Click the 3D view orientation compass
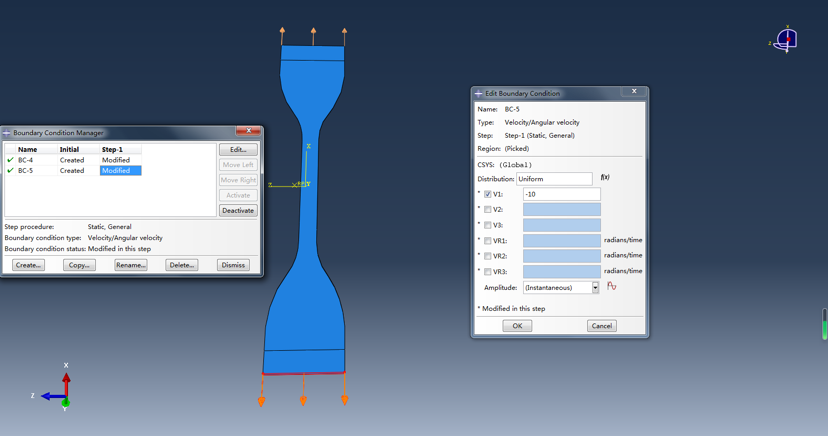Screen dimensions: 828x436 pyautogui.click(x=786, y=39)
